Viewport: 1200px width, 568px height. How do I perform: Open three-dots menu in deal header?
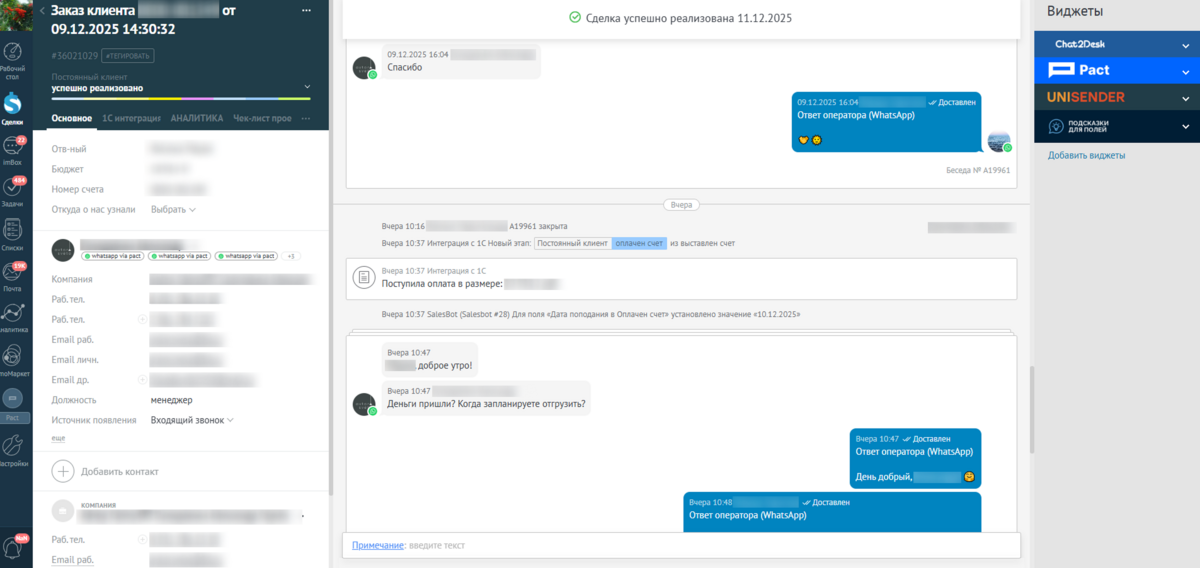[306, 10]
